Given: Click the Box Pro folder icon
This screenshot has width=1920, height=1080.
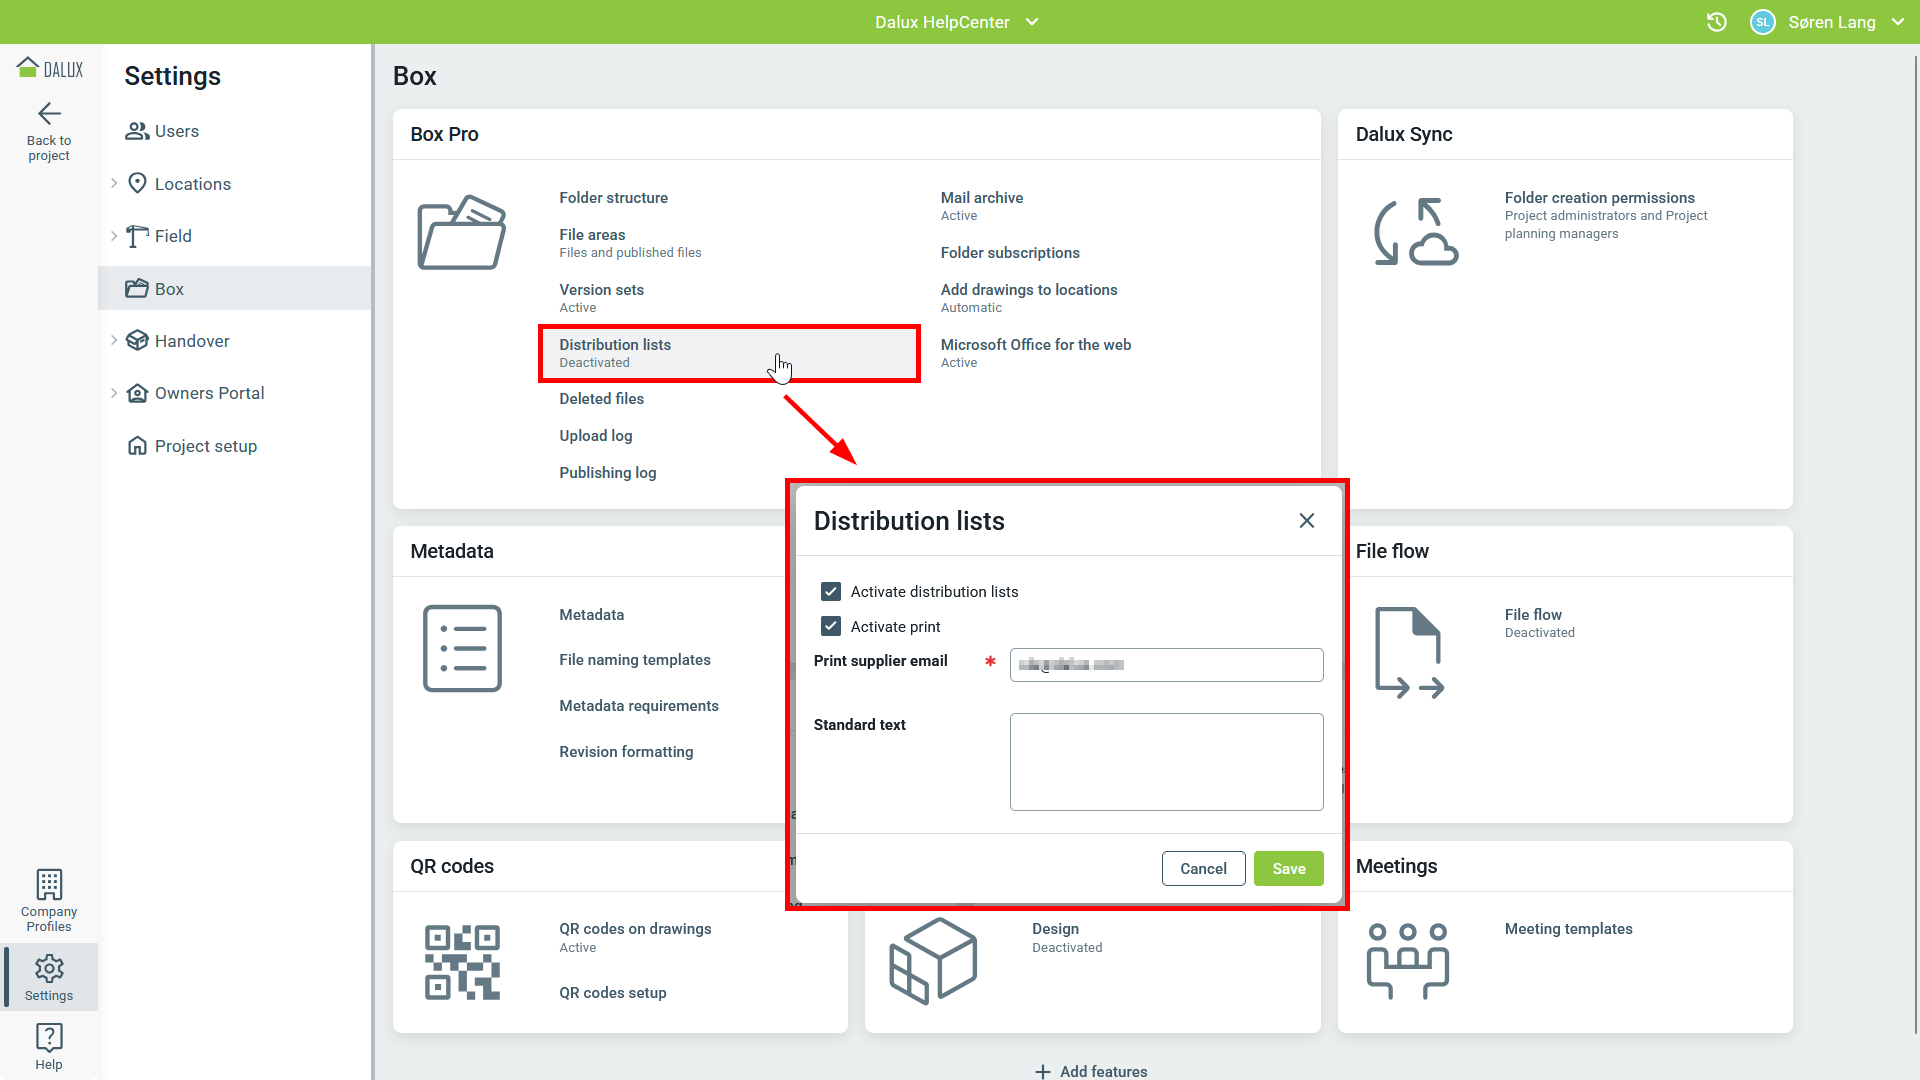Looking at the screenshot, I should [x=461, y=232].
